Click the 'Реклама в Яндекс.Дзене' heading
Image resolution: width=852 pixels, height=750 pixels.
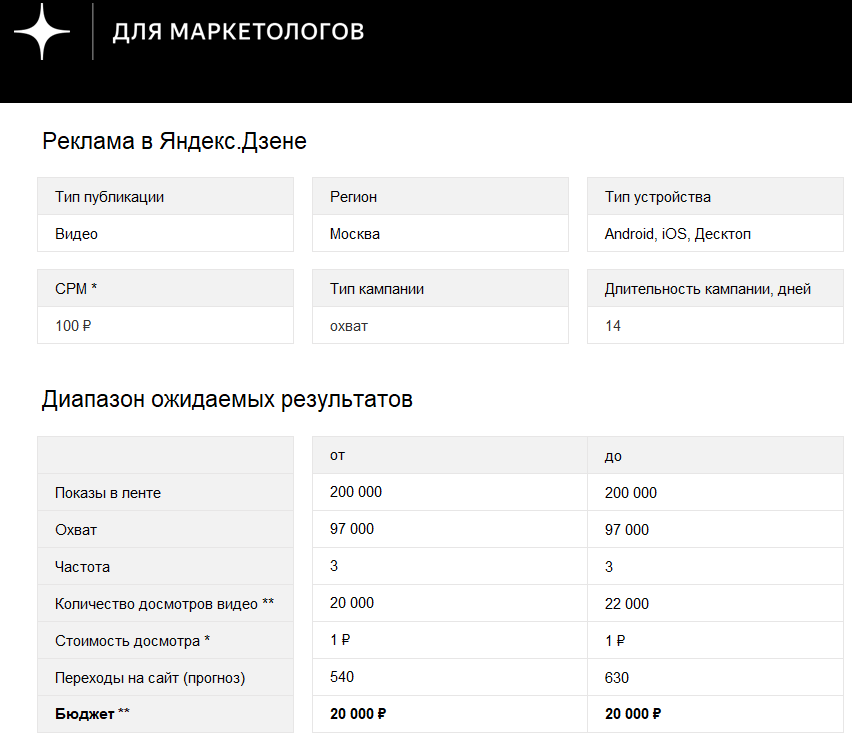tap(174, 141)
